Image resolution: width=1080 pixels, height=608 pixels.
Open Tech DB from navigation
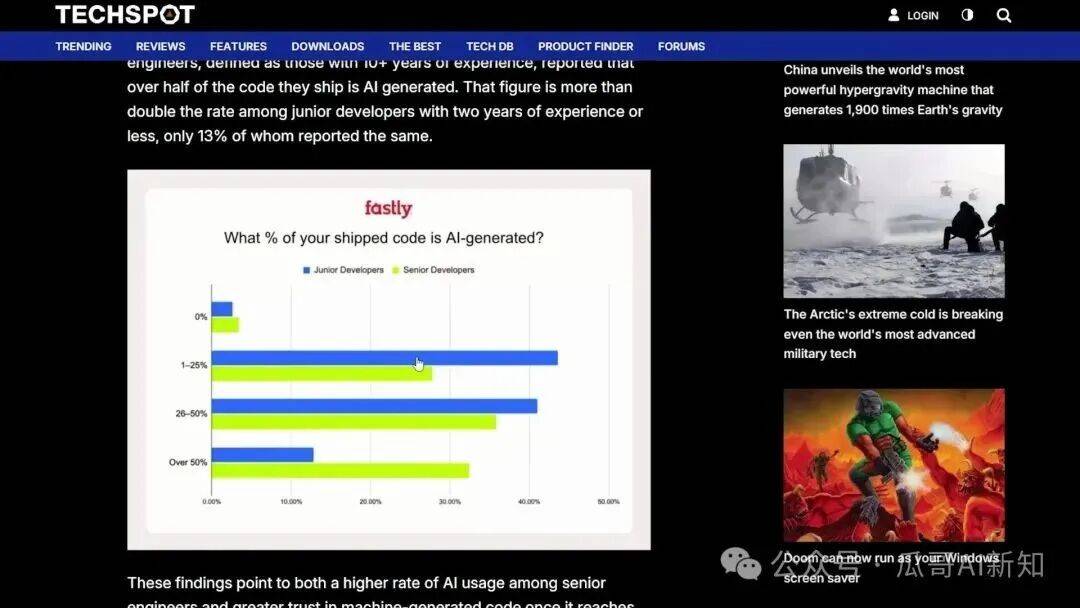489,46
